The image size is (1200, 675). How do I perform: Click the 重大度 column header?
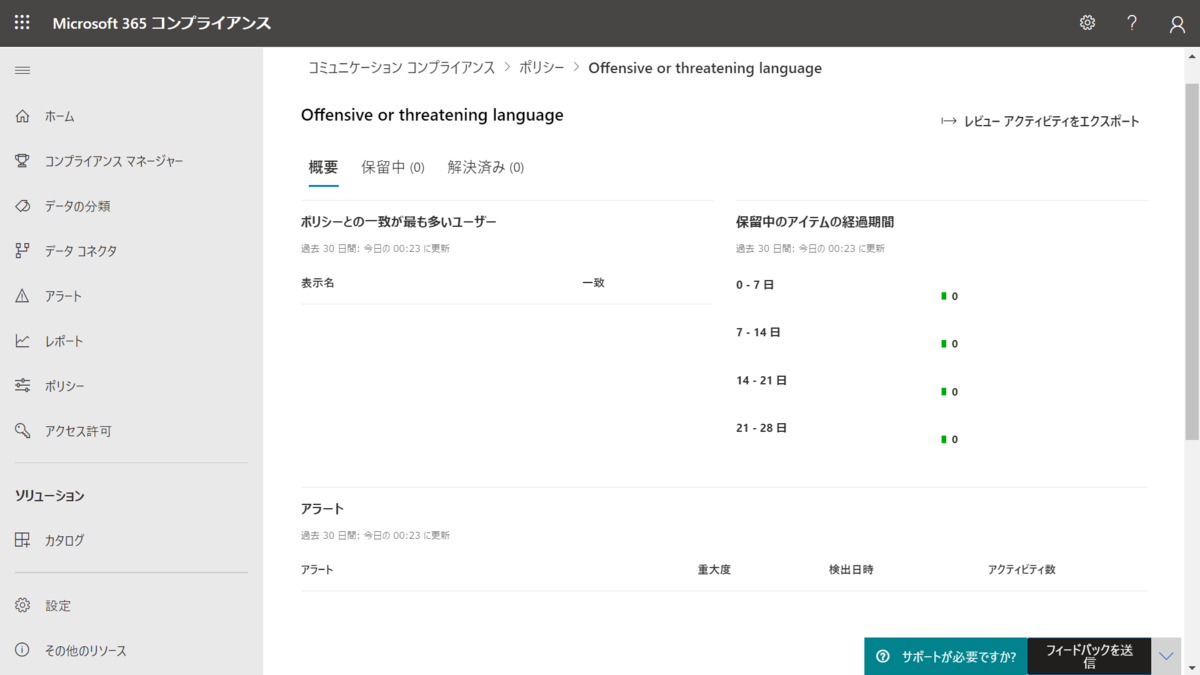click(714, 570)
